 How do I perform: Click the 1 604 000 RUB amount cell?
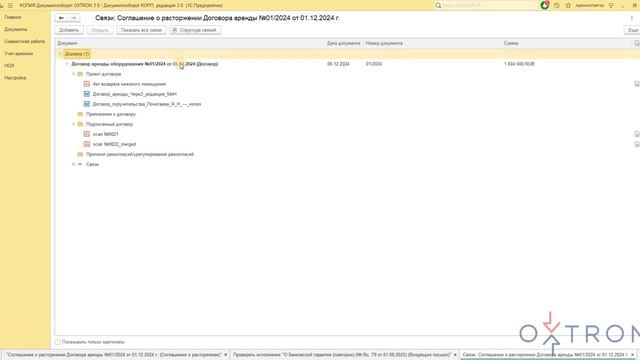pos(519,64)
